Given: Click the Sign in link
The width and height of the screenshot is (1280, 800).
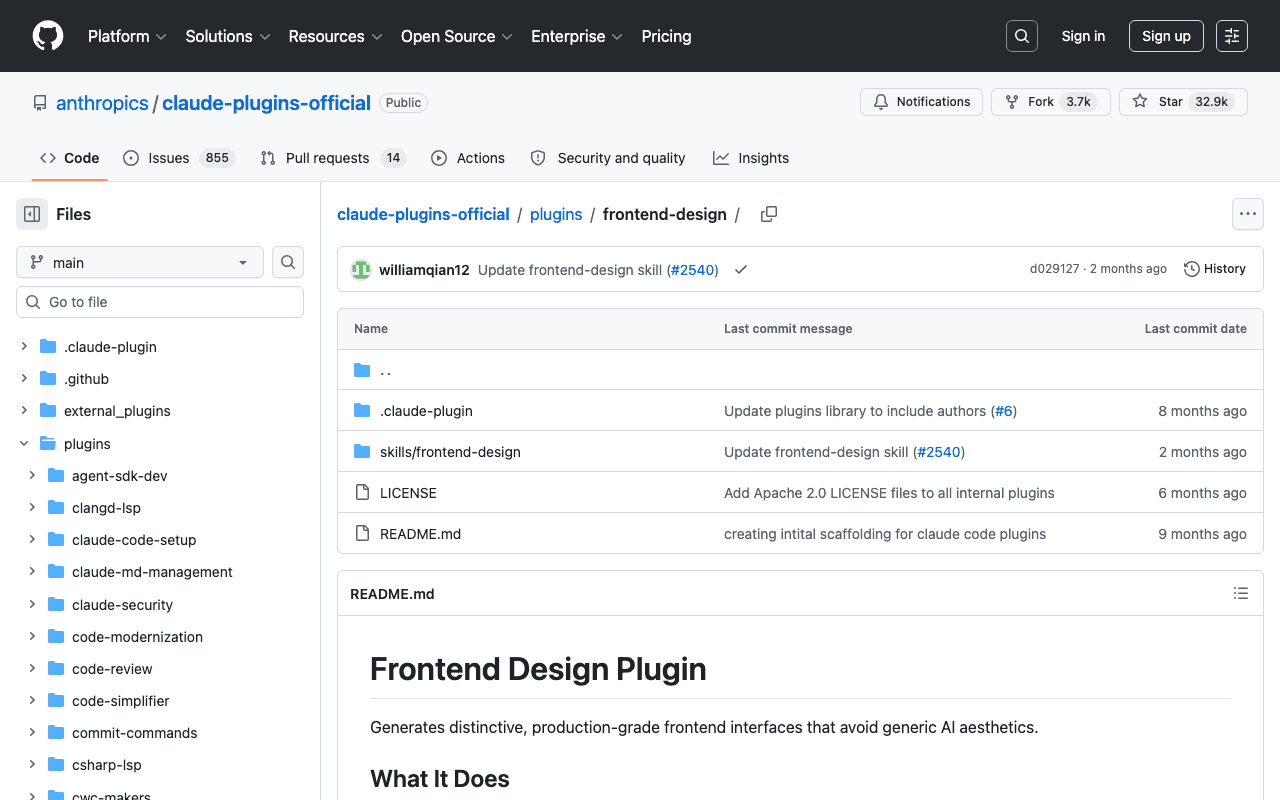Looking at the screenshot, I should pyautogui.click(x=1083, y=36).
